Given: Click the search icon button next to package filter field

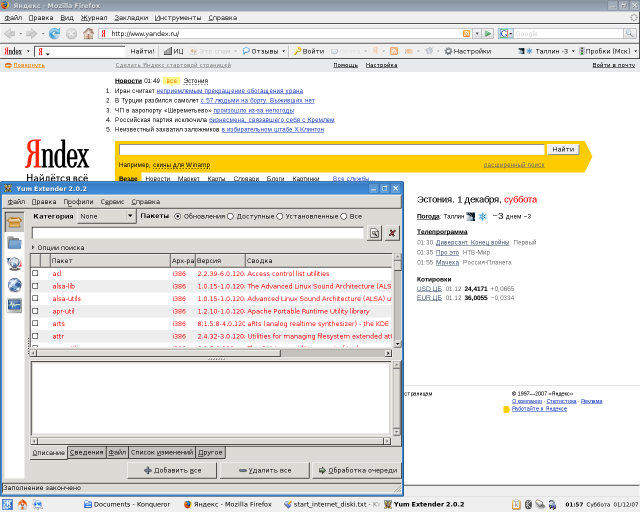Looking at the screenshot, I should (374, 233).
